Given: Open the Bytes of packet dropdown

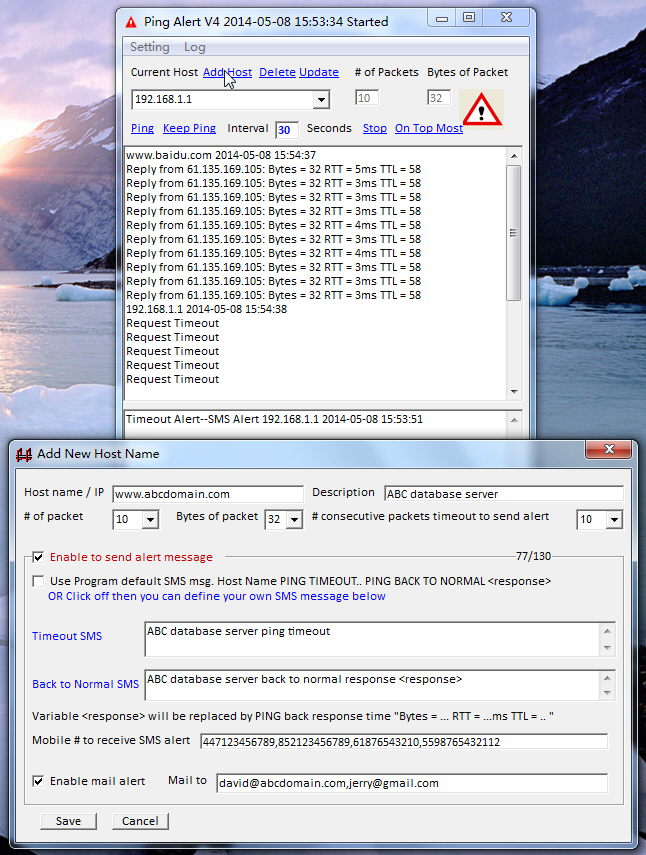Looking at the screenshot, I should pyautogui.click(x=296, y=520).
